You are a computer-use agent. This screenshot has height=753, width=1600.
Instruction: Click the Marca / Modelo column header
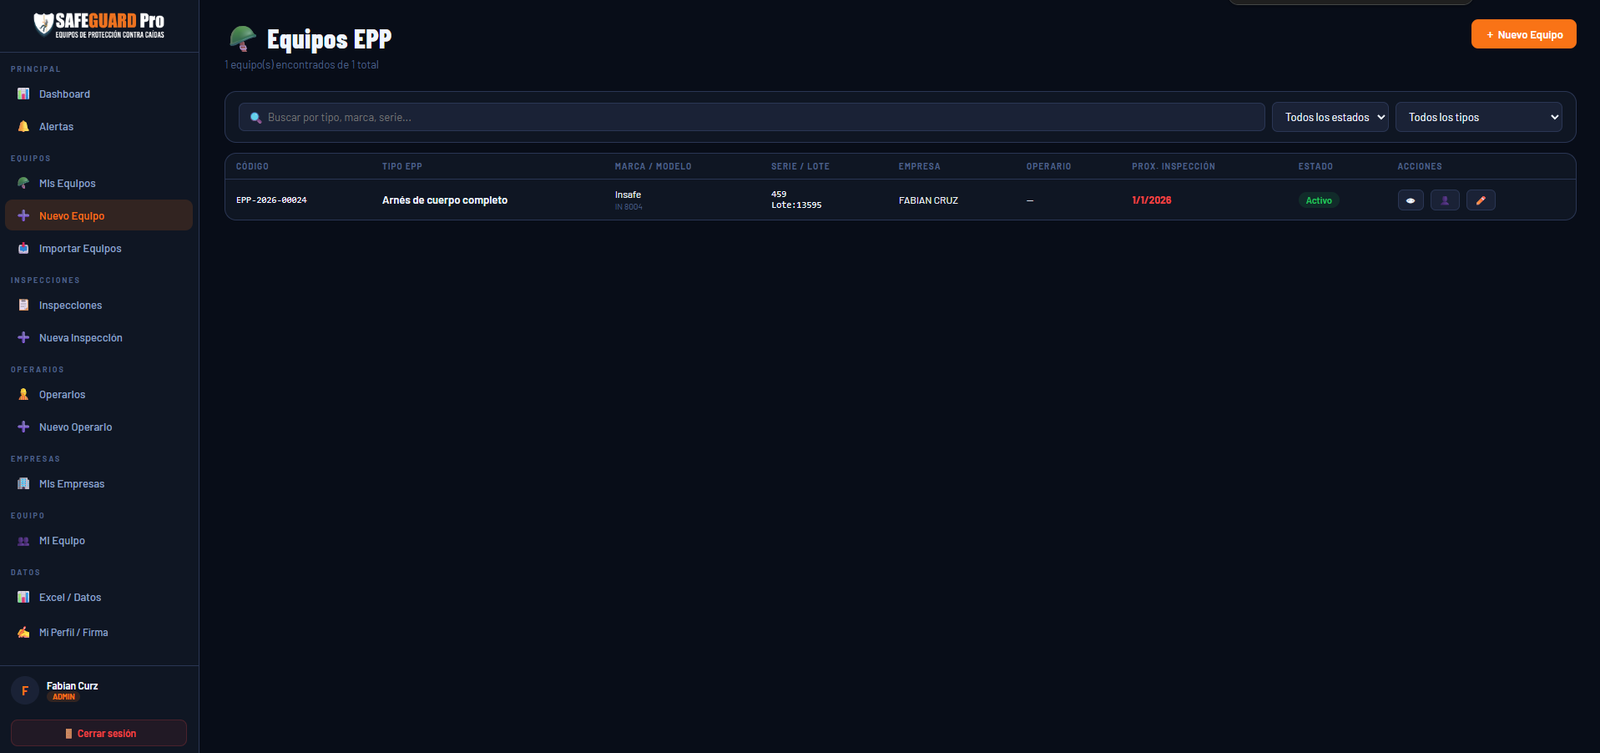653,166
